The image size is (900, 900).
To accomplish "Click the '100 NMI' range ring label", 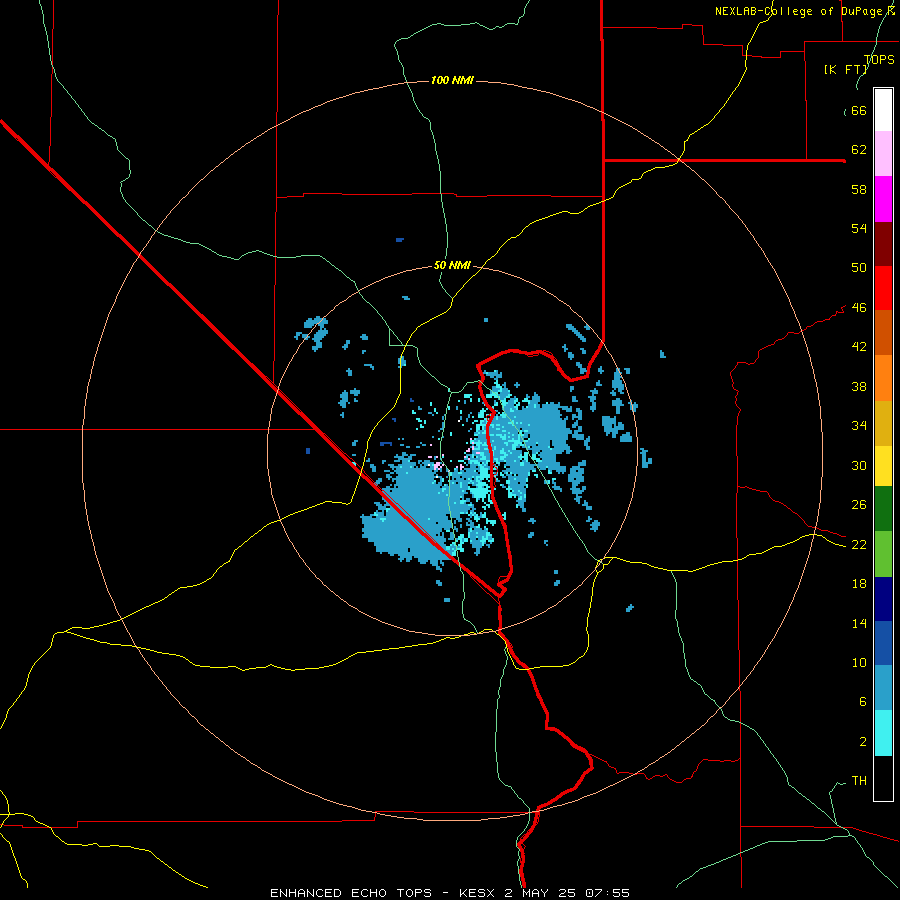I will pos(452,80).
